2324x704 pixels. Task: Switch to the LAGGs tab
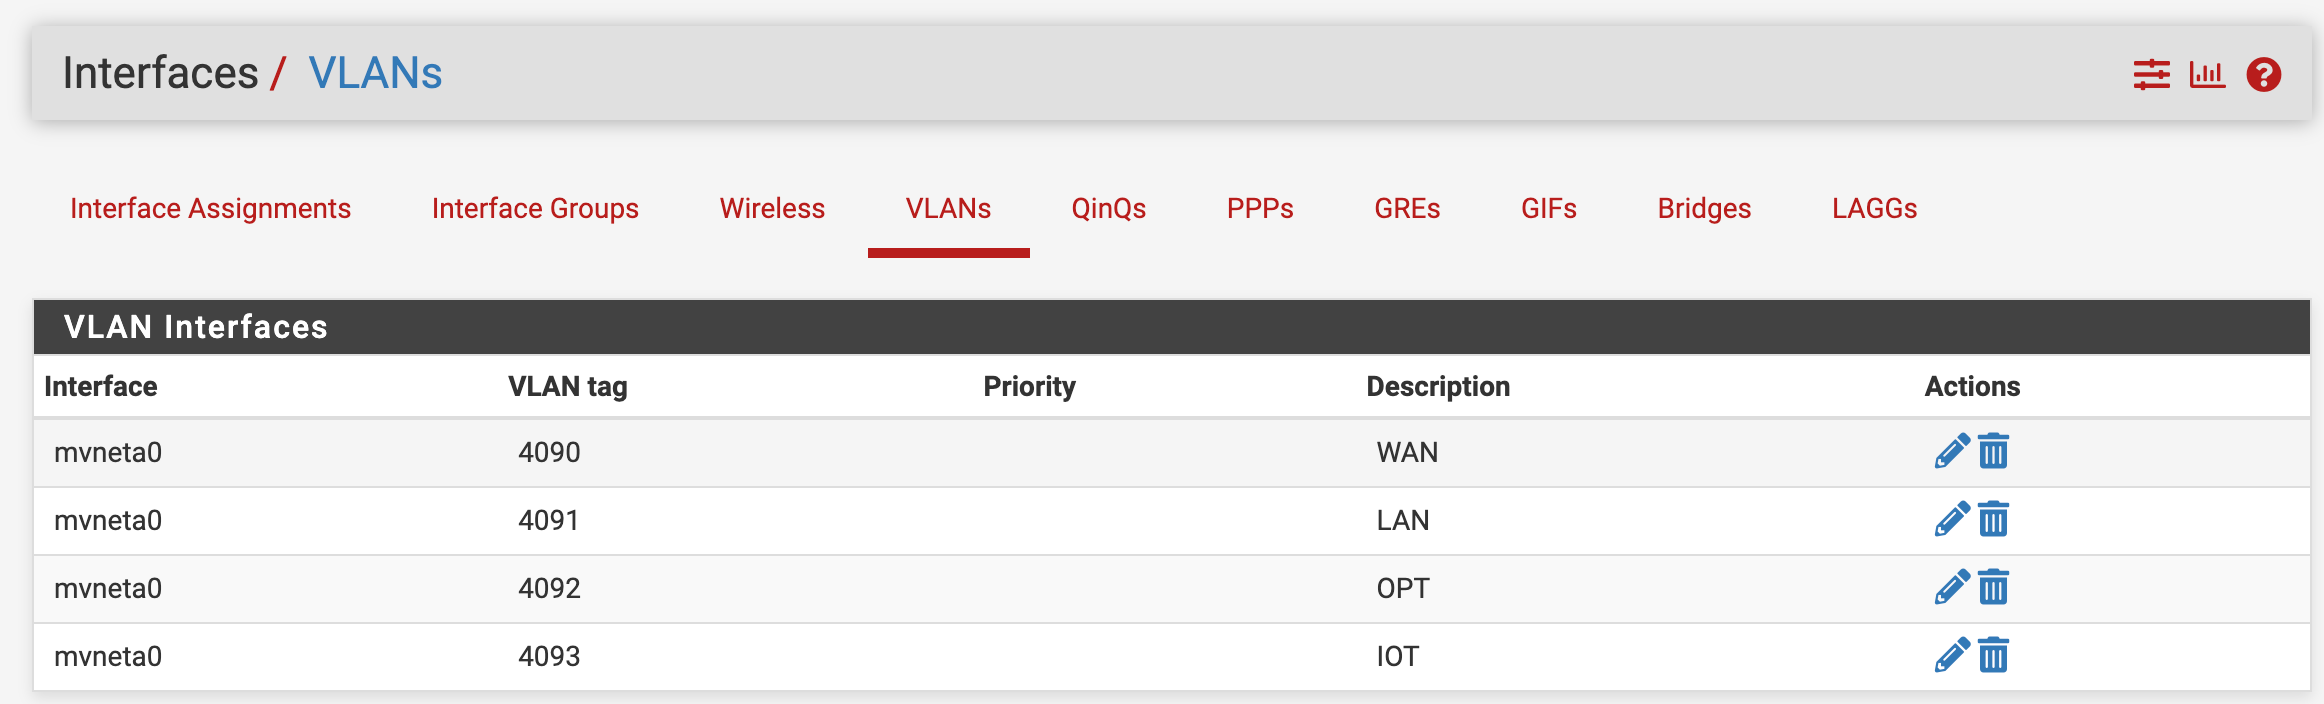tap(1874, 208)
